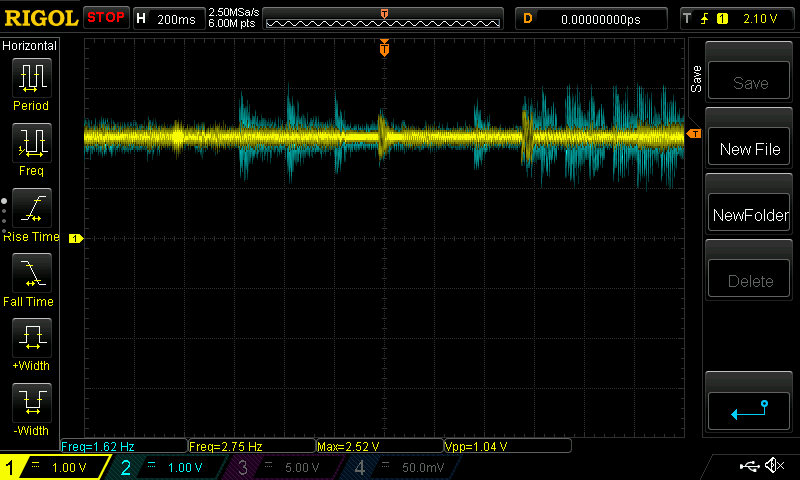
Task: Click the trigger level marker at right edge
Action: [x=694, y=134]
